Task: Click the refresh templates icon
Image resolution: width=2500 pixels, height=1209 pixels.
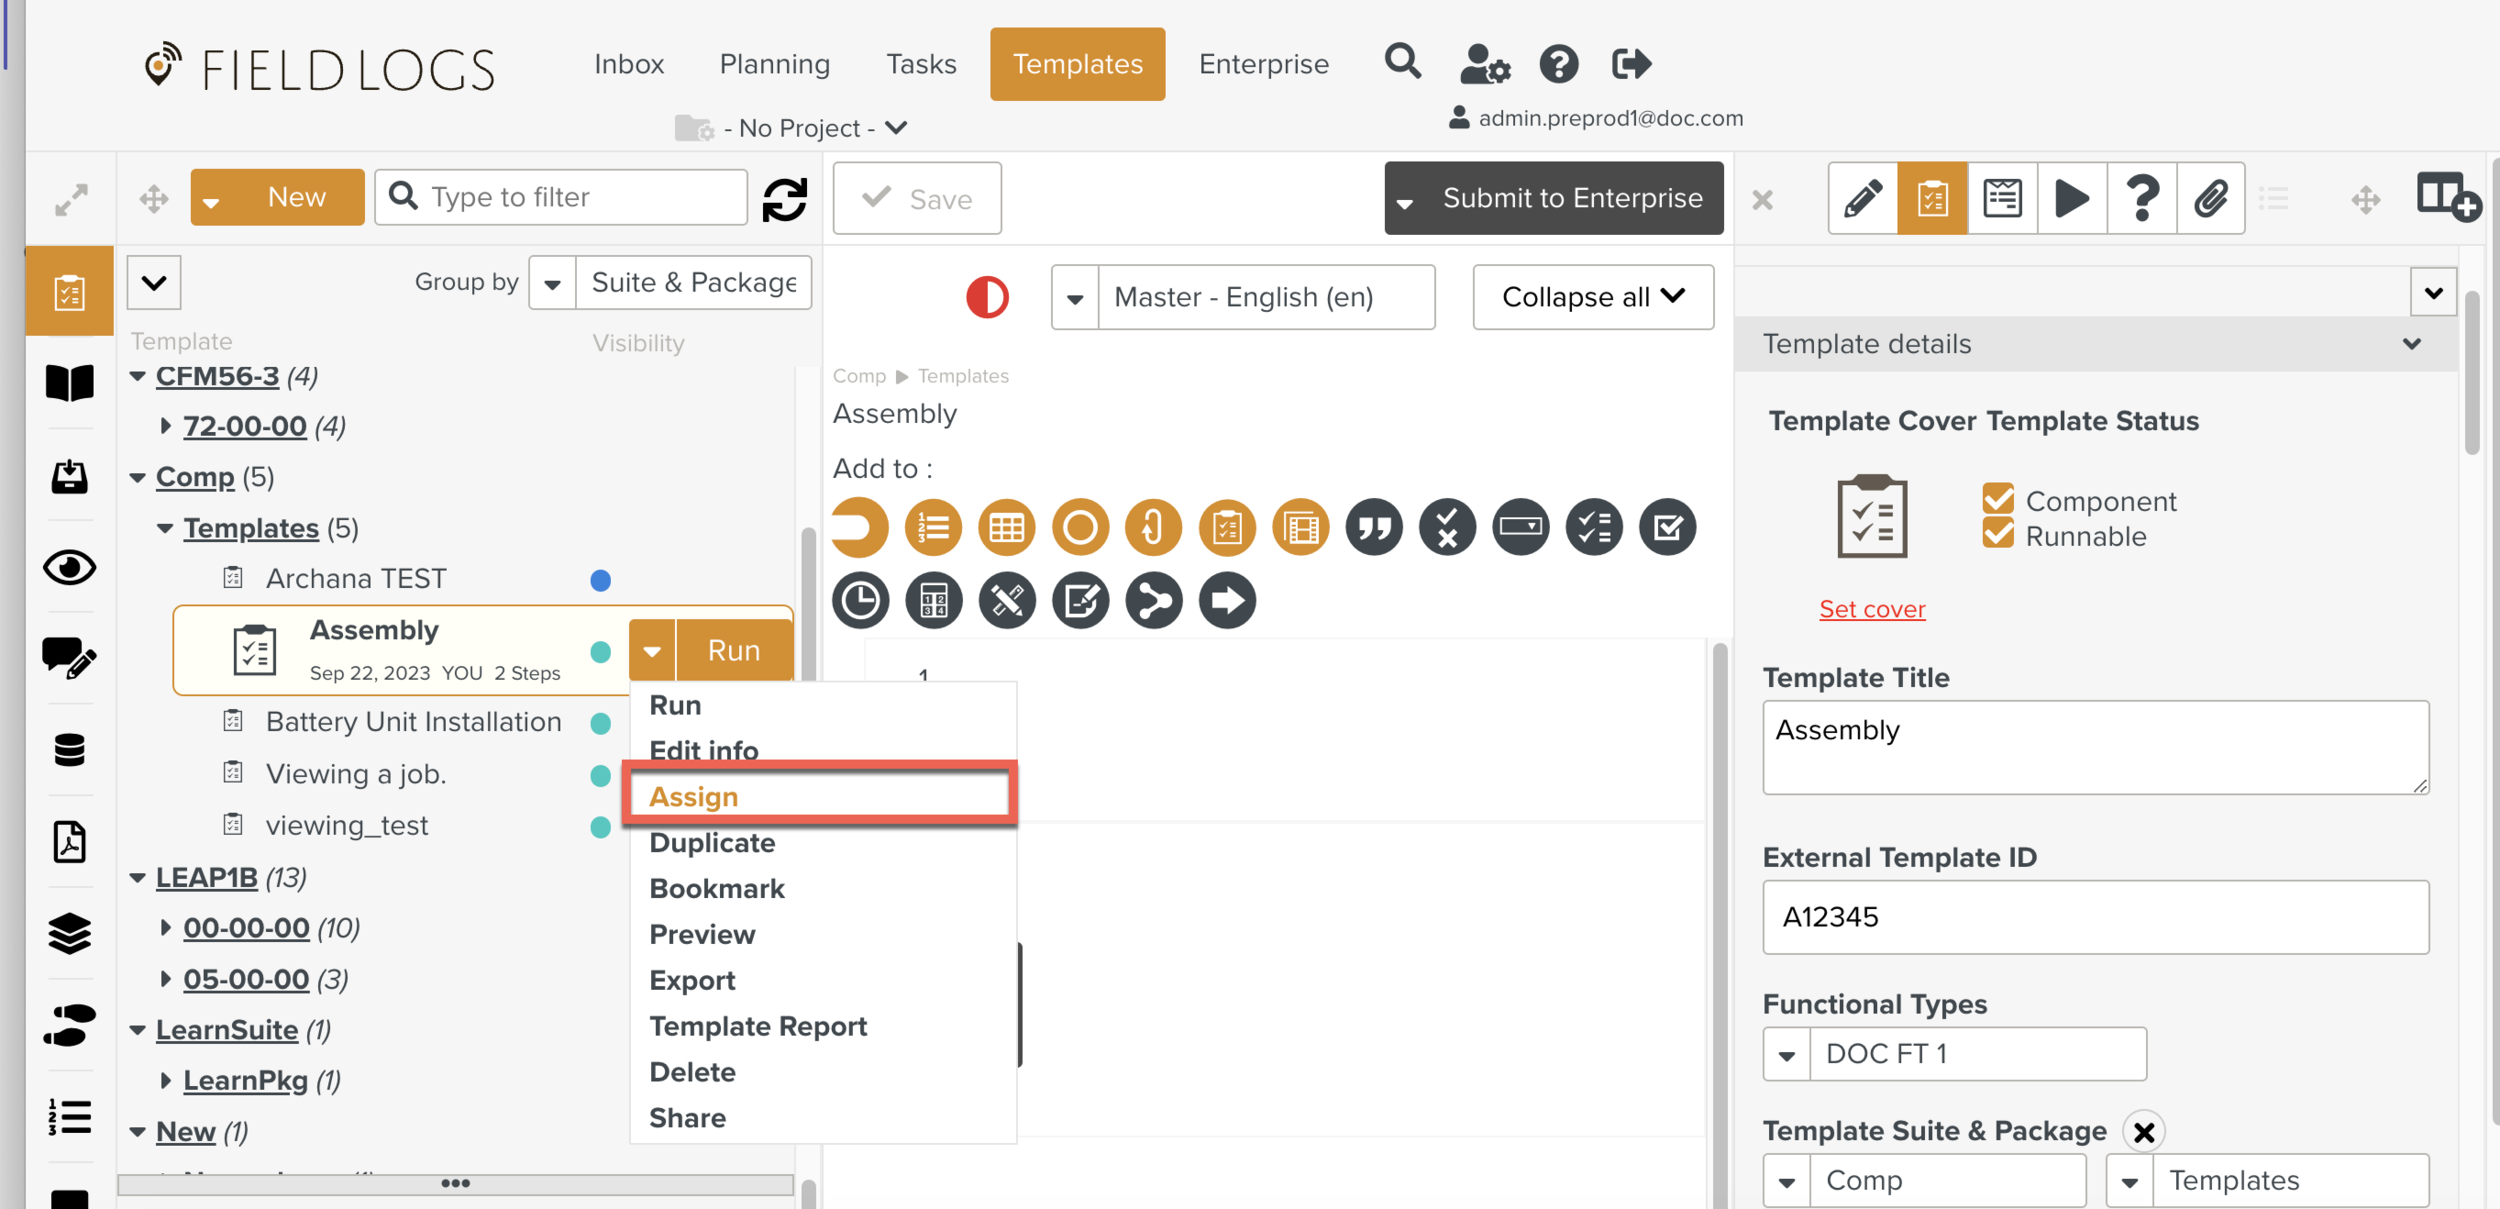Action: [785, 199]
